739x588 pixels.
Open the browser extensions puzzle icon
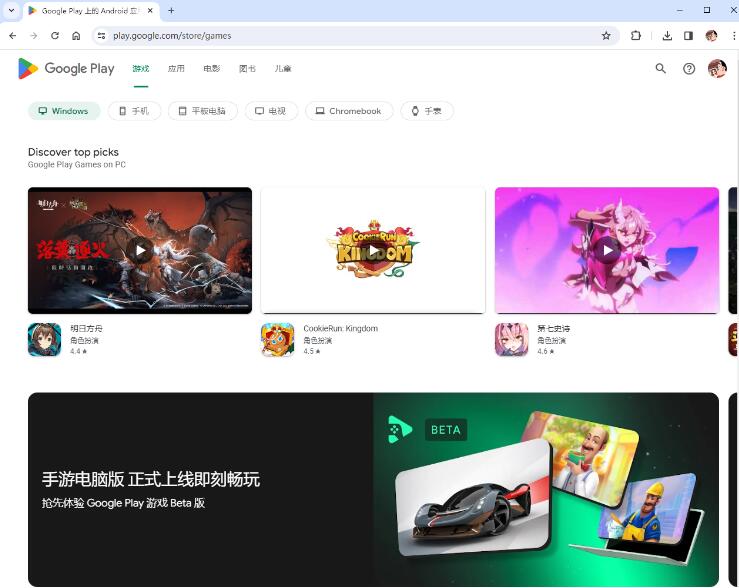[x=636, y=36]
